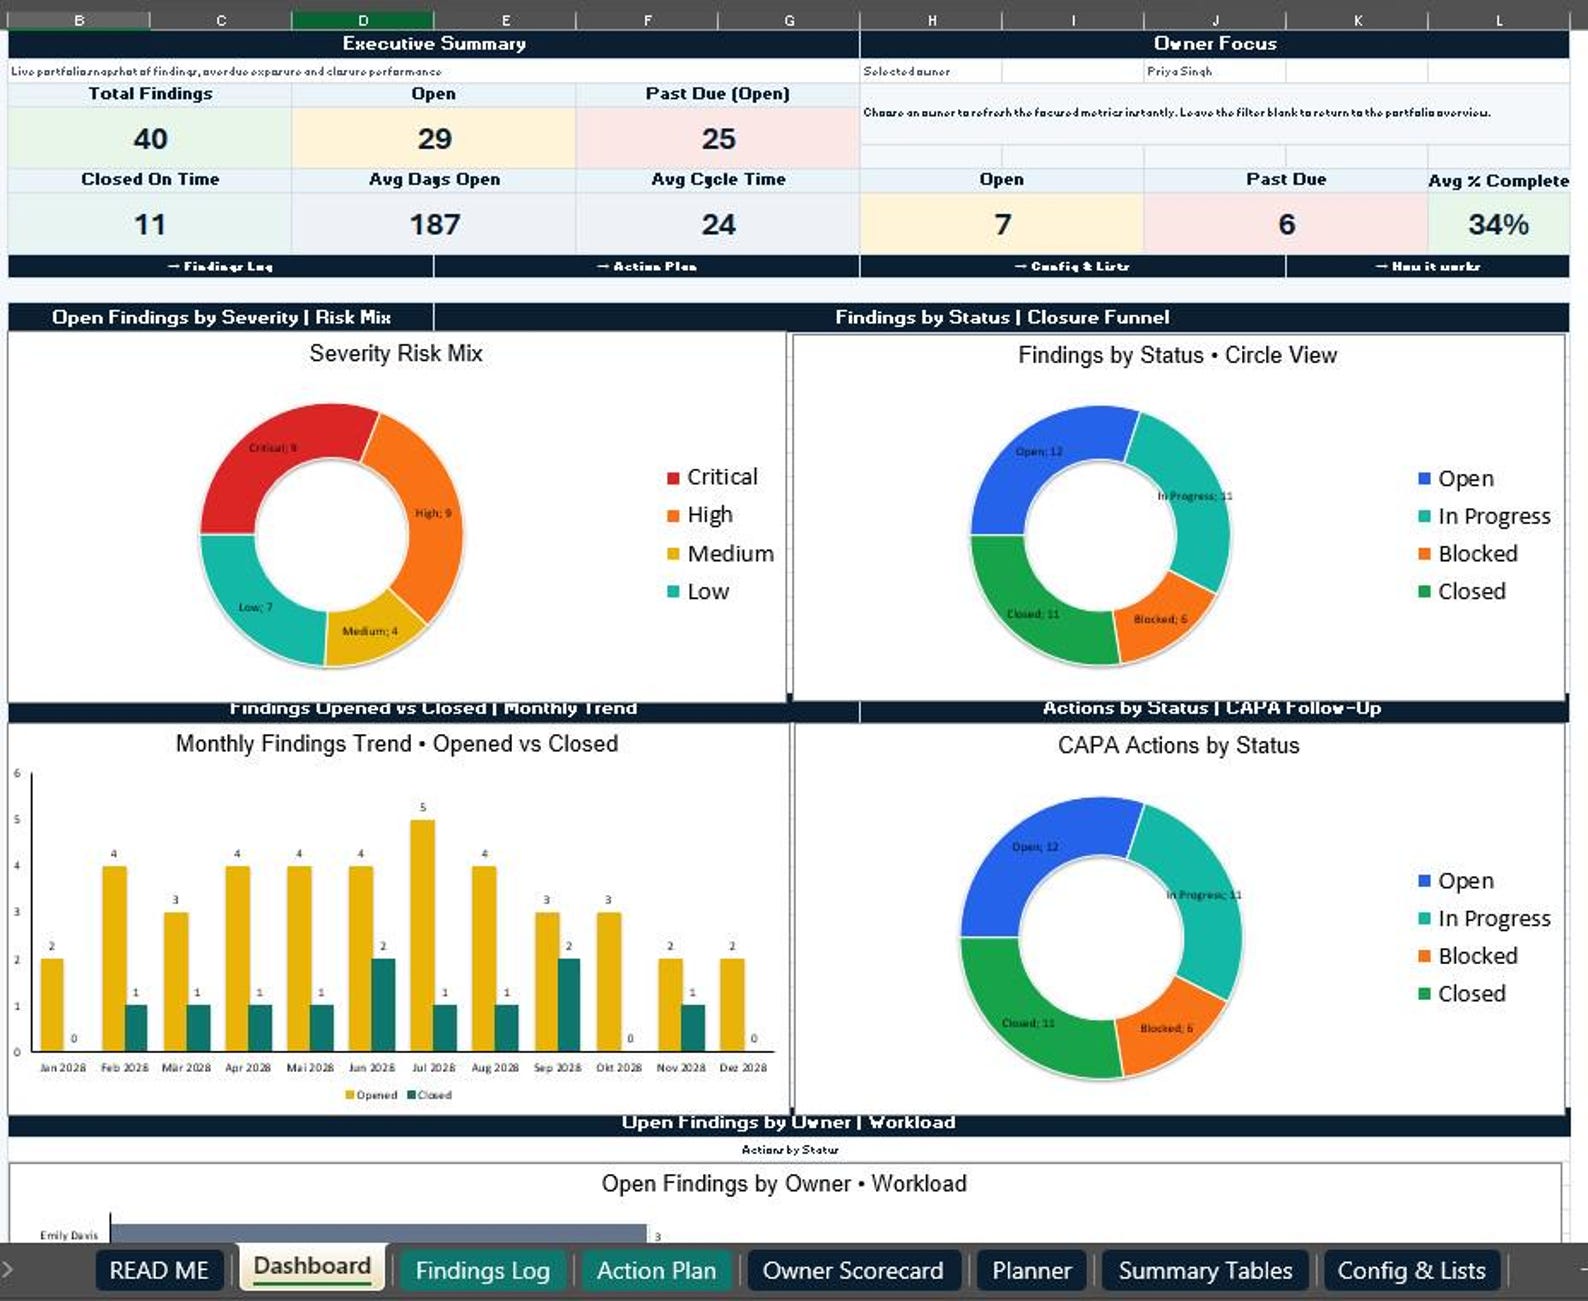This screenshot has height=1301, width=1588.
Task: Select the Avg Cycle Time value 24
Action: click(718, 224)
